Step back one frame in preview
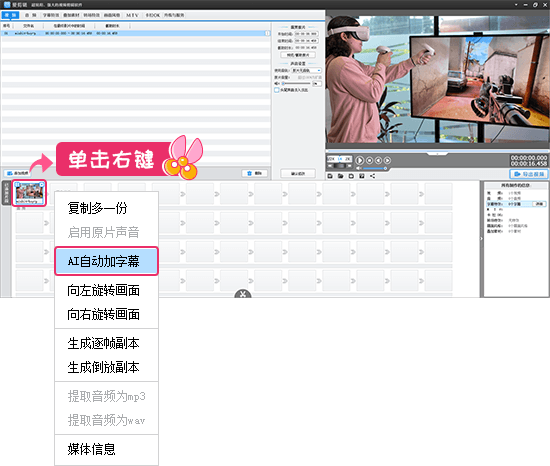The height and width of the screenshot is (466, 550). click(x=378, y=160)
